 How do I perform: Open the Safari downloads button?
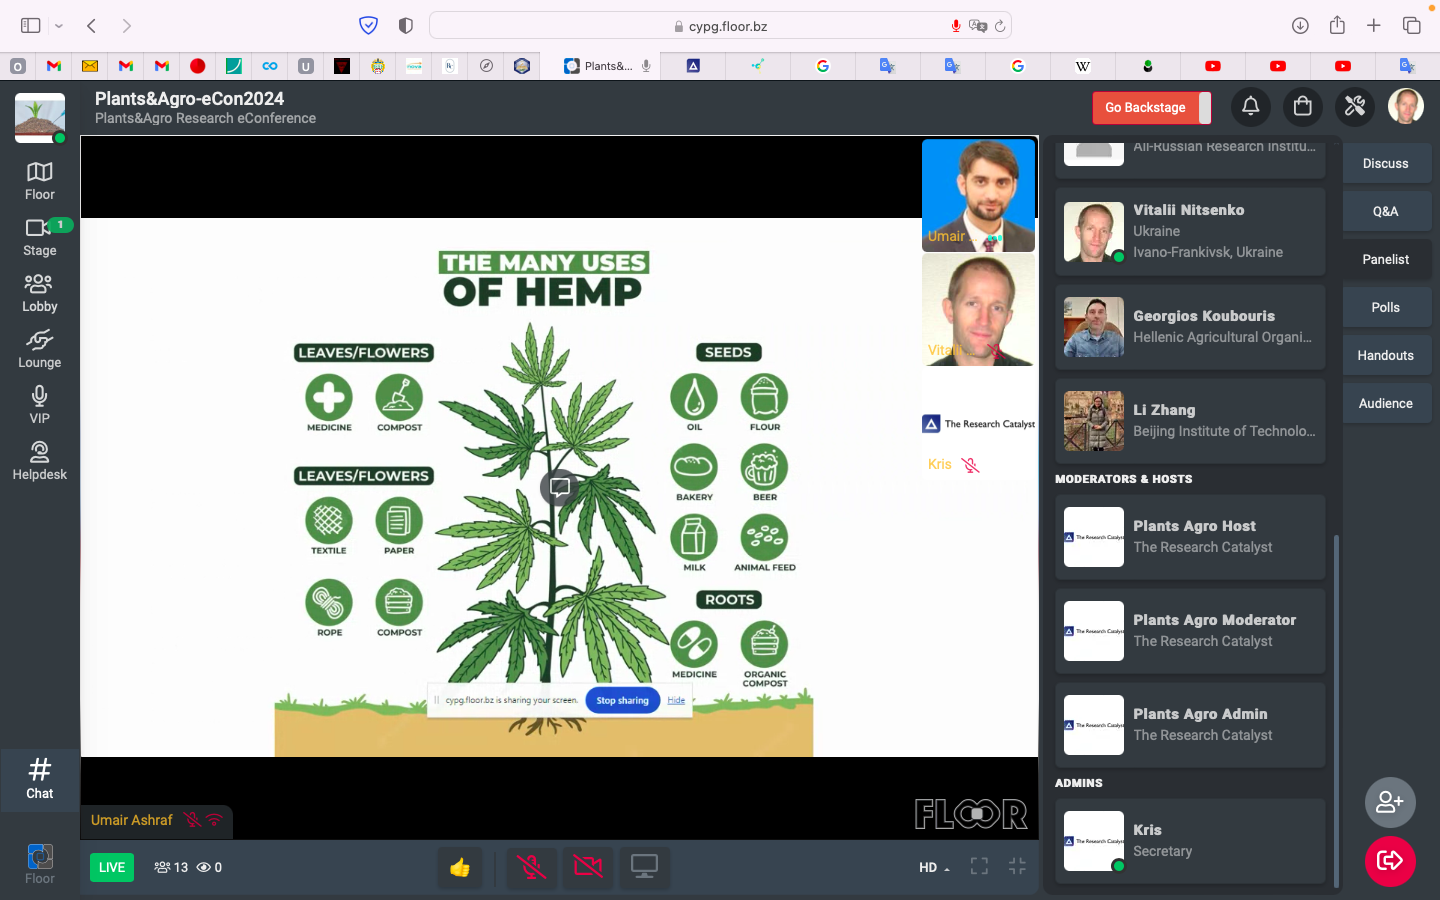click(1300, 26)
